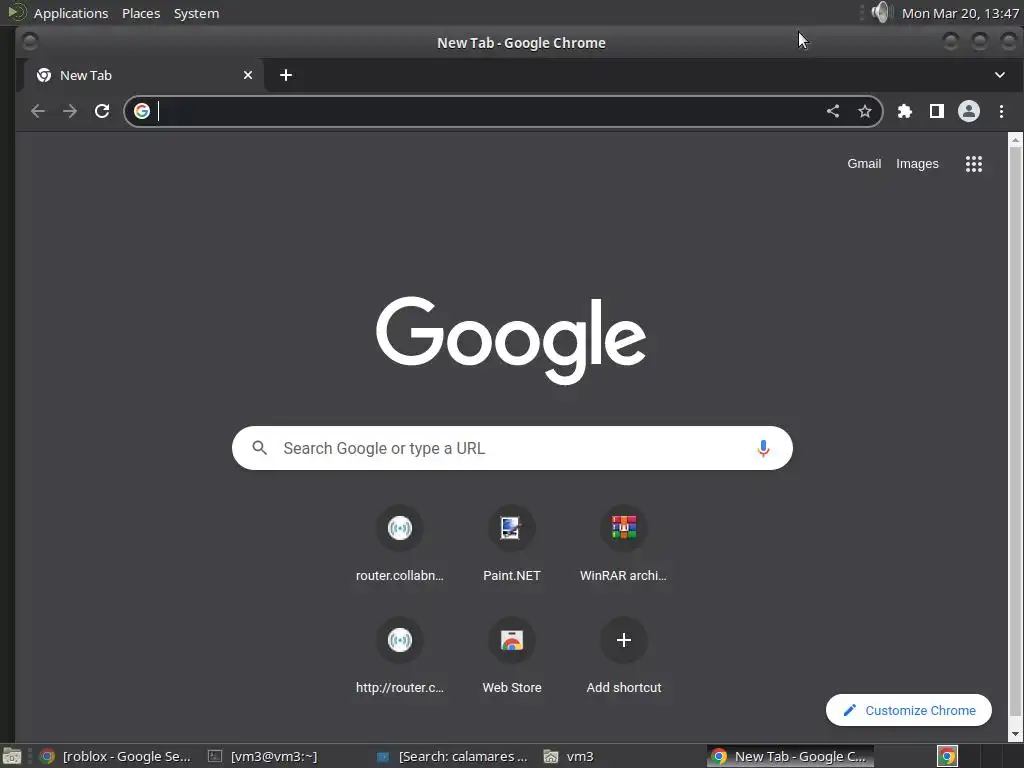Click the volume speaker in the system panel
1024x768 pixels.
pos(881,12)
